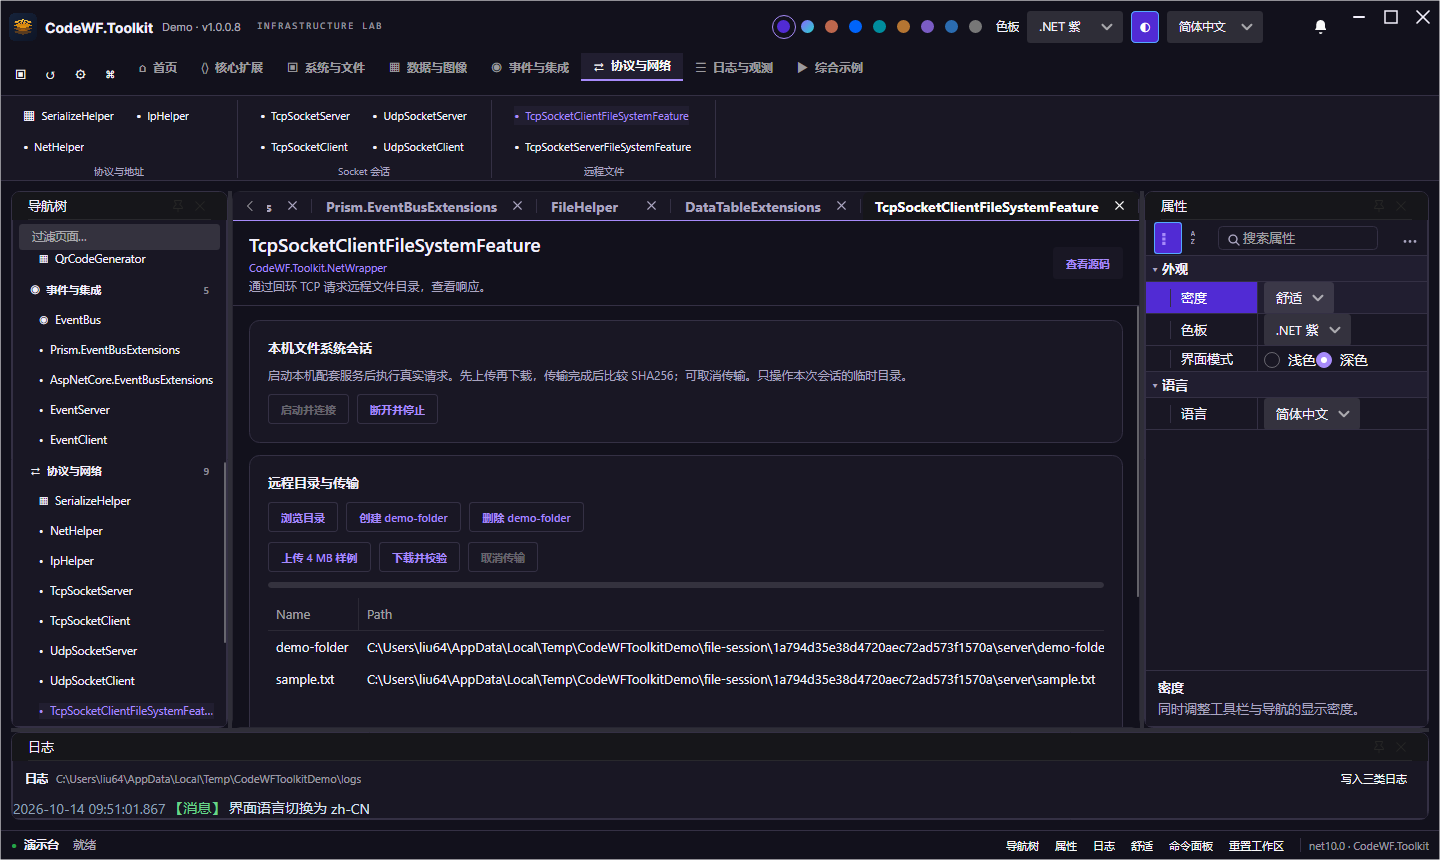Close the 导航树 navigation panel

200,205
